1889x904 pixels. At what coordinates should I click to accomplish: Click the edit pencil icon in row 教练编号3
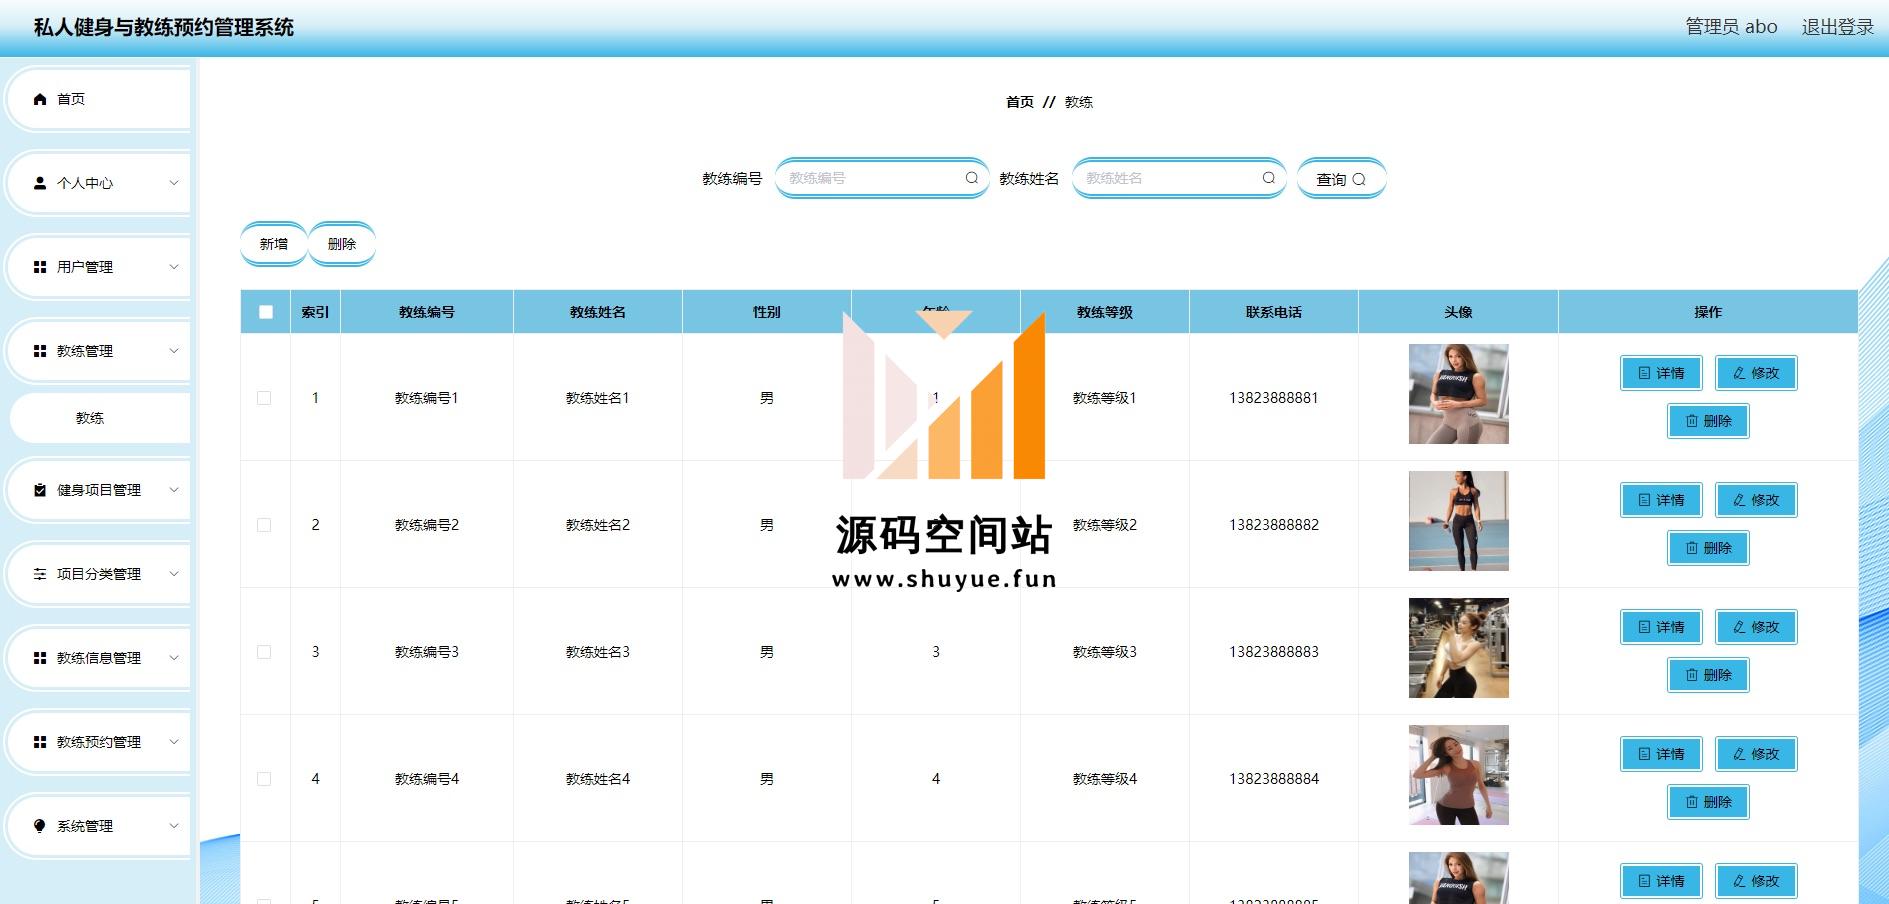click(x=1739, y=627)
